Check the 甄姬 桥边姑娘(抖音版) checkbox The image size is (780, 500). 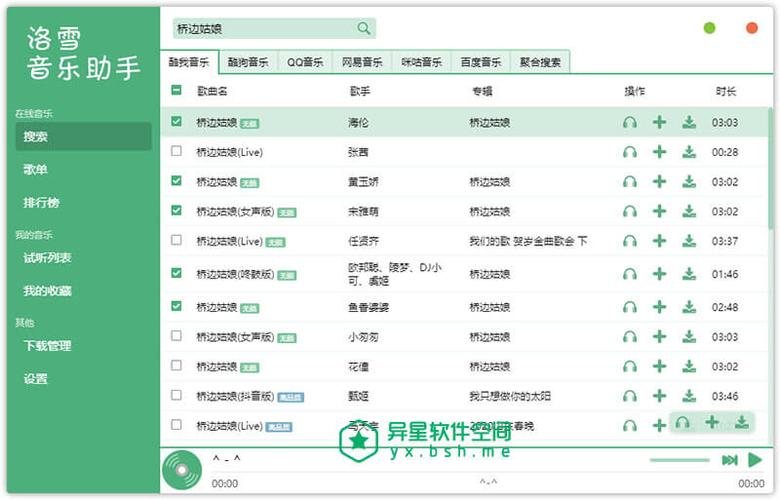tap(176, 395)
